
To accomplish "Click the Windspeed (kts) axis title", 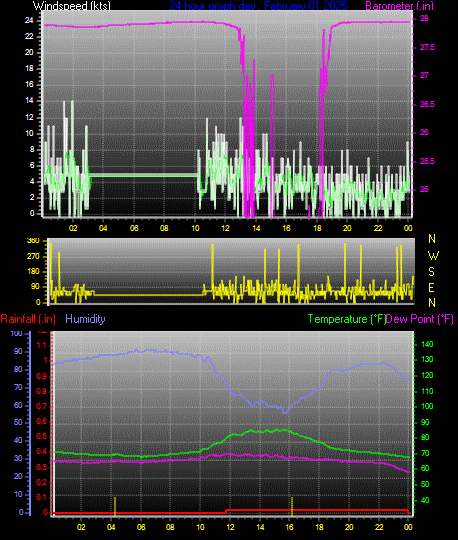I will point(72,5).
